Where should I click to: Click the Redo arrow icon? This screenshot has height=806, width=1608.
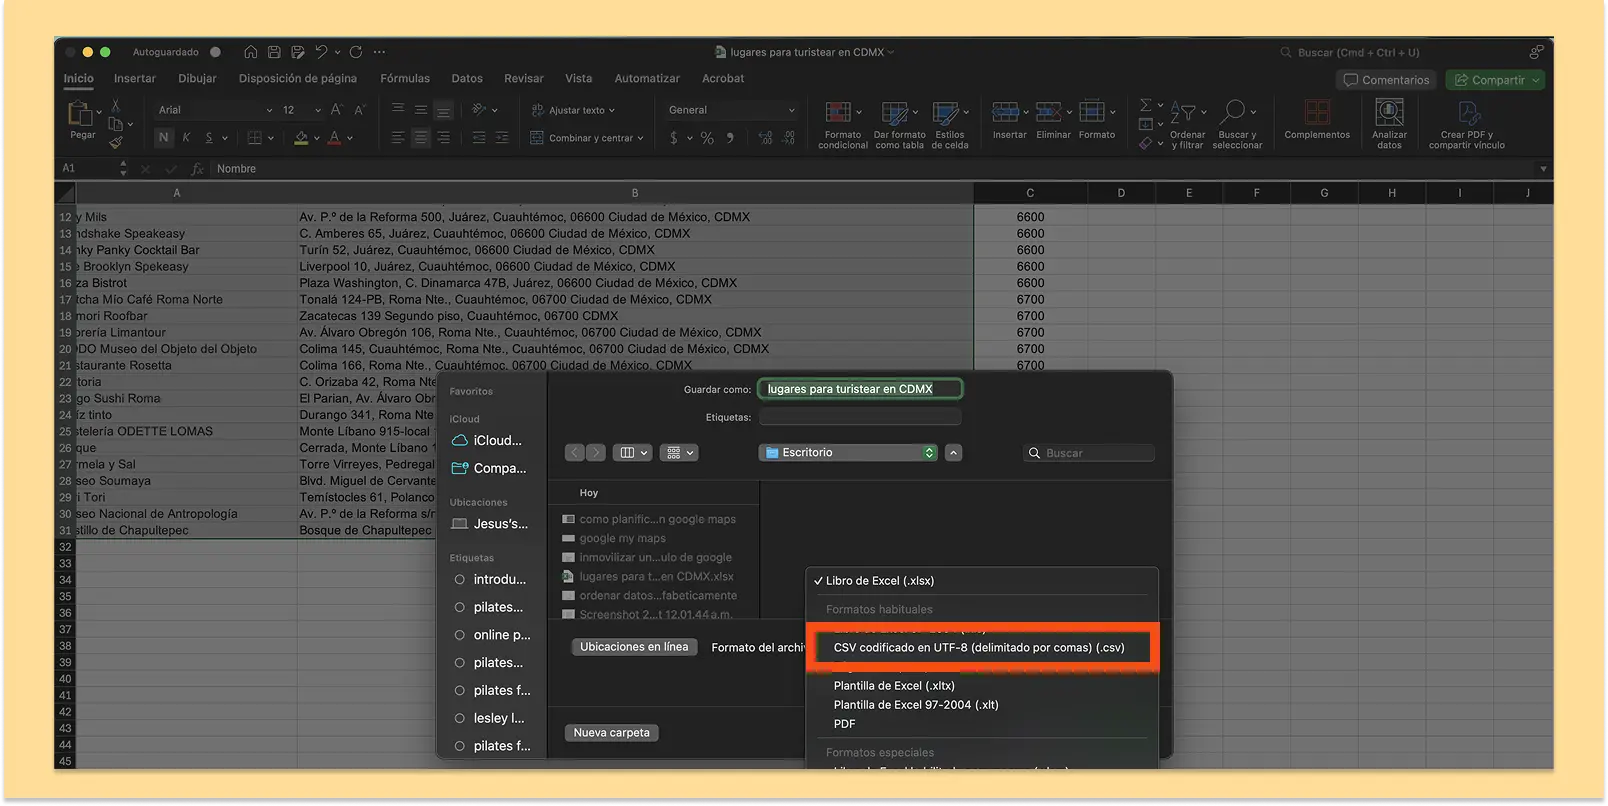coord(356,52)
